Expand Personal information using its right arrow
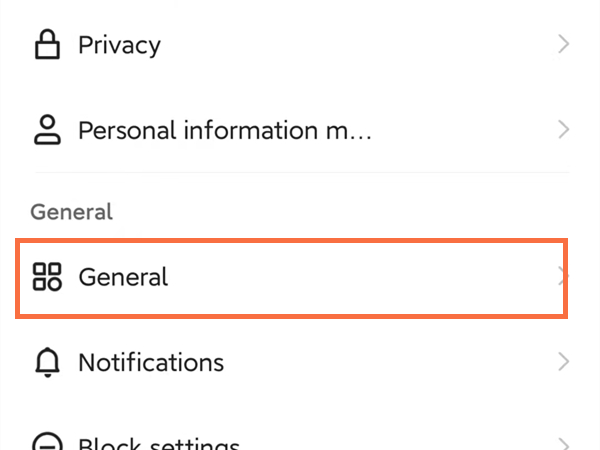This screenshot has height=450, width=600. coord(564,130)
